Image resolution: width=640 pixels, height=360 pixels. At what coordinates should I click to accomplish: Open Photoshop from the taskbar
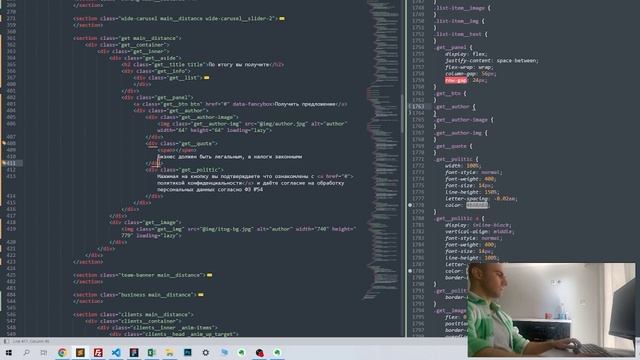pyautogui.click(x=187, y=353)
